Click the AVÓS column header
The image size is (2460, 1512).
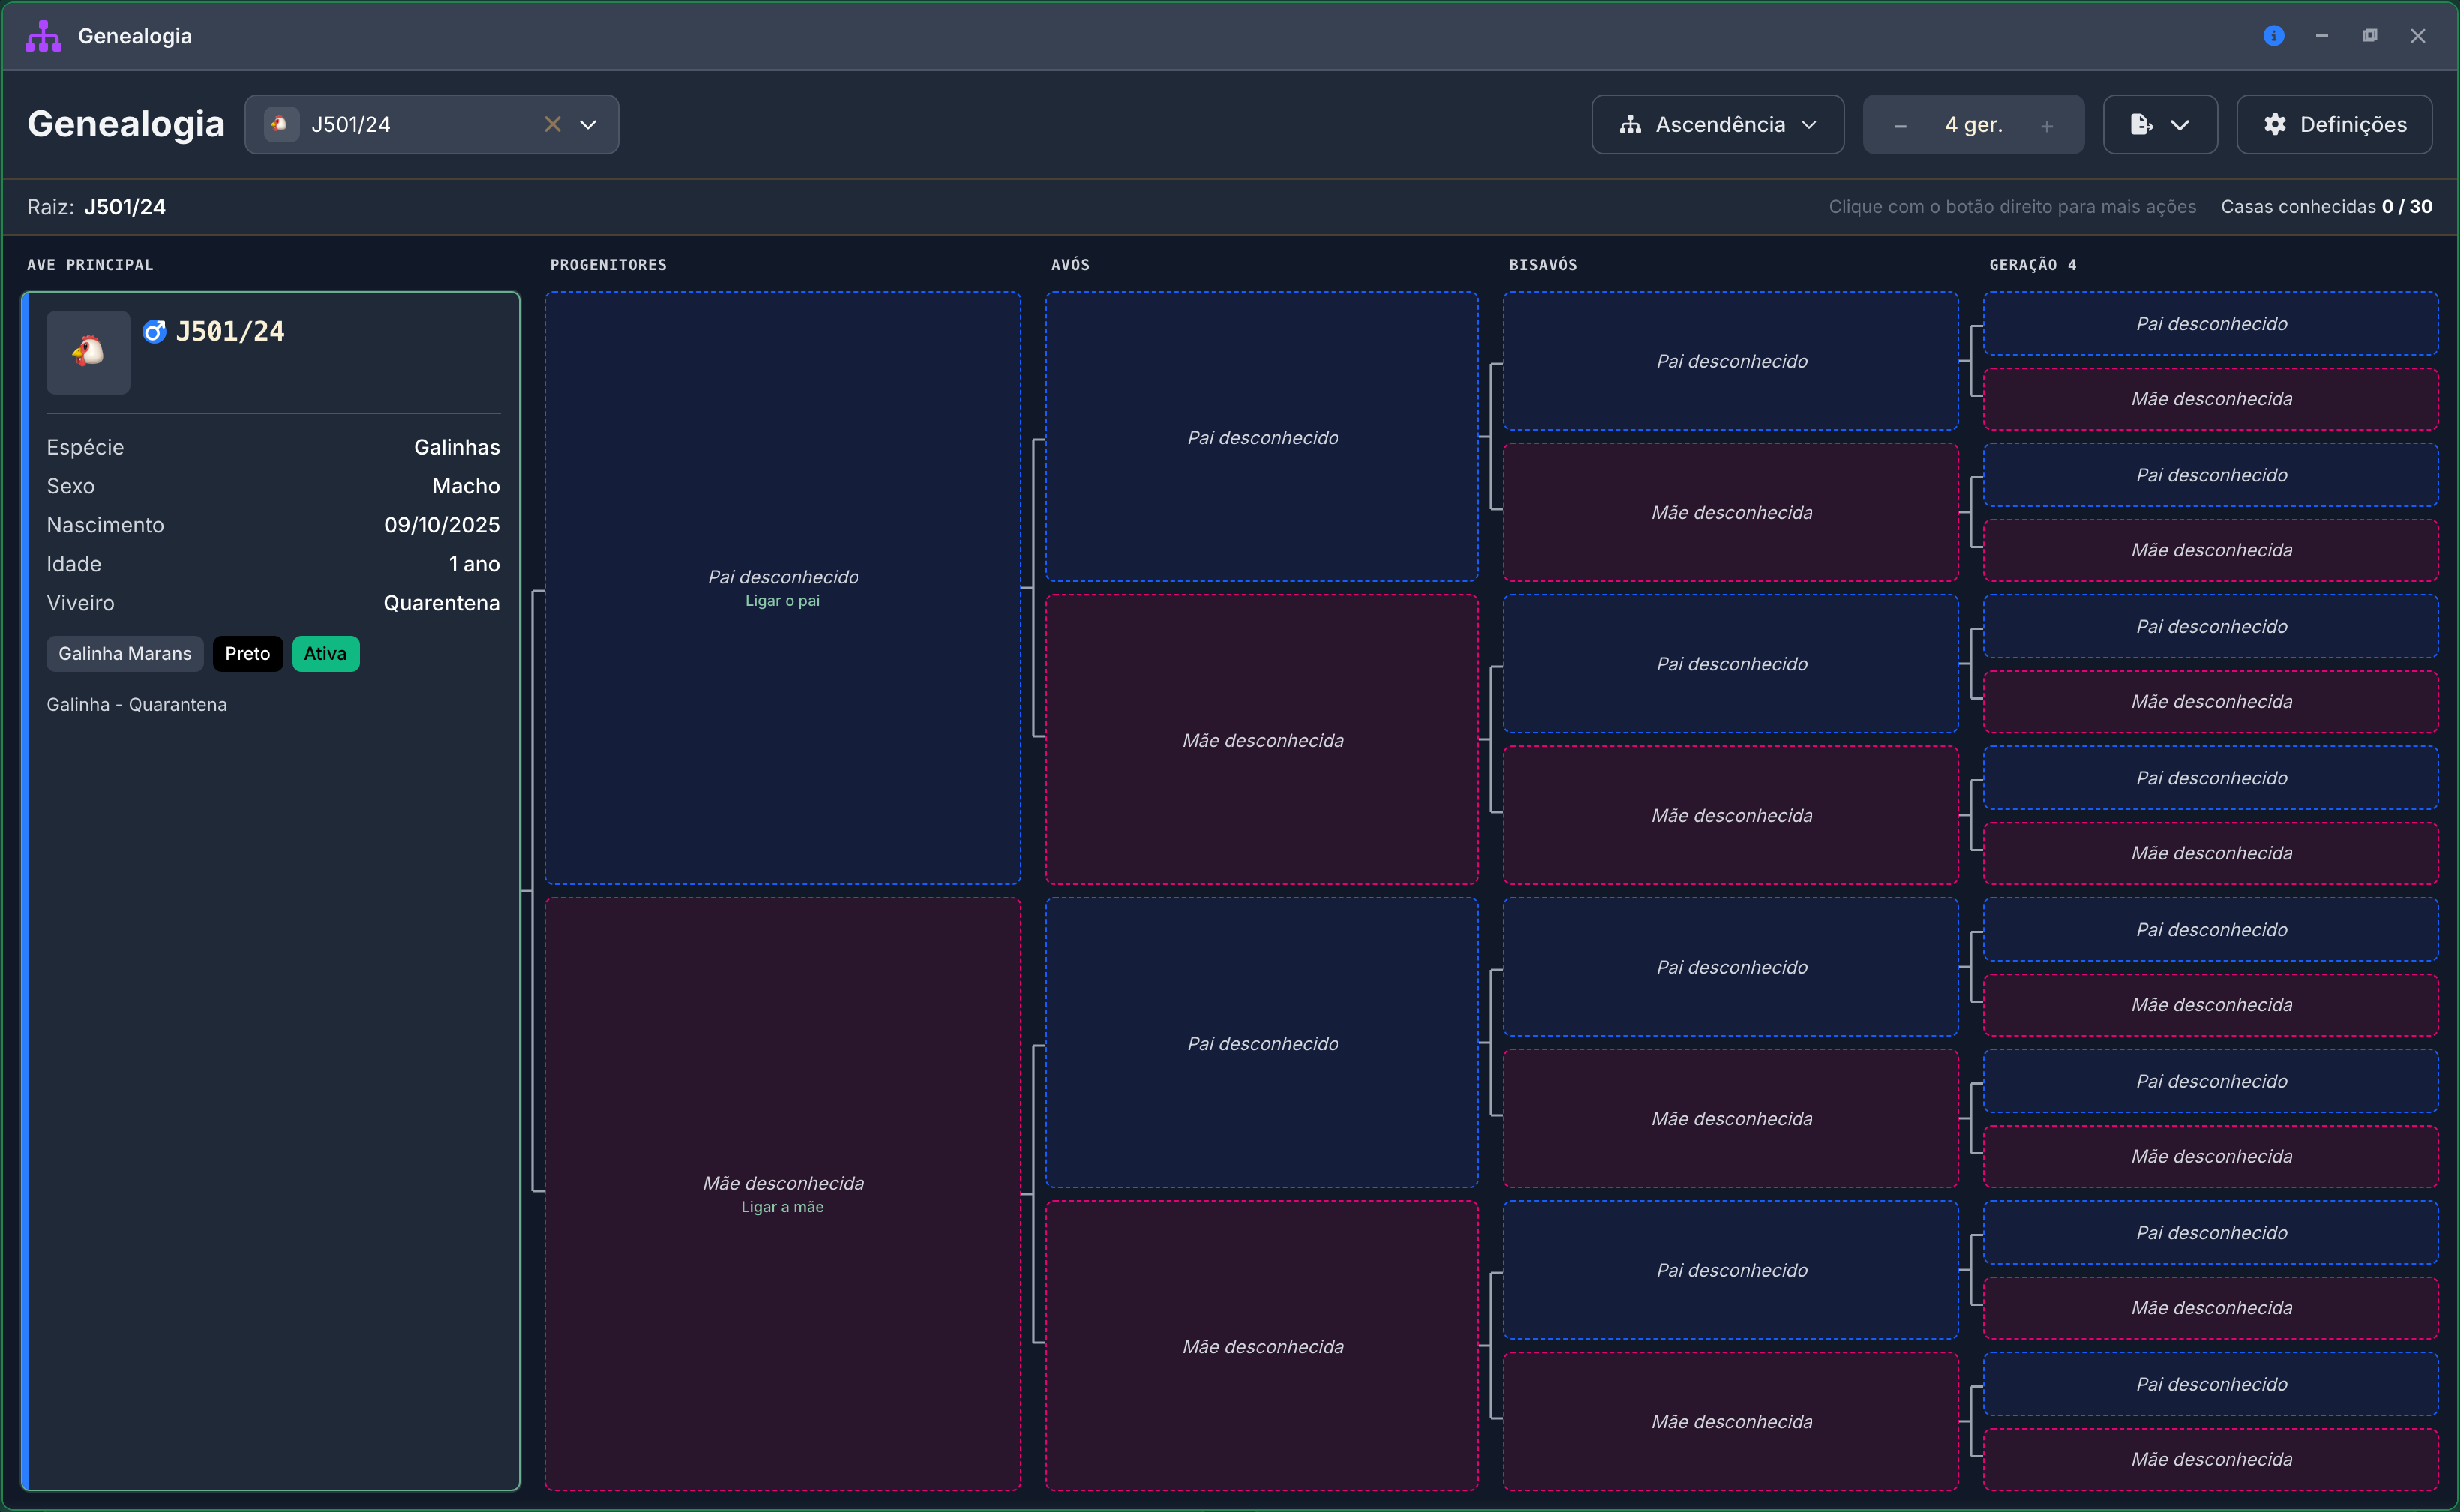(1070, 265)
